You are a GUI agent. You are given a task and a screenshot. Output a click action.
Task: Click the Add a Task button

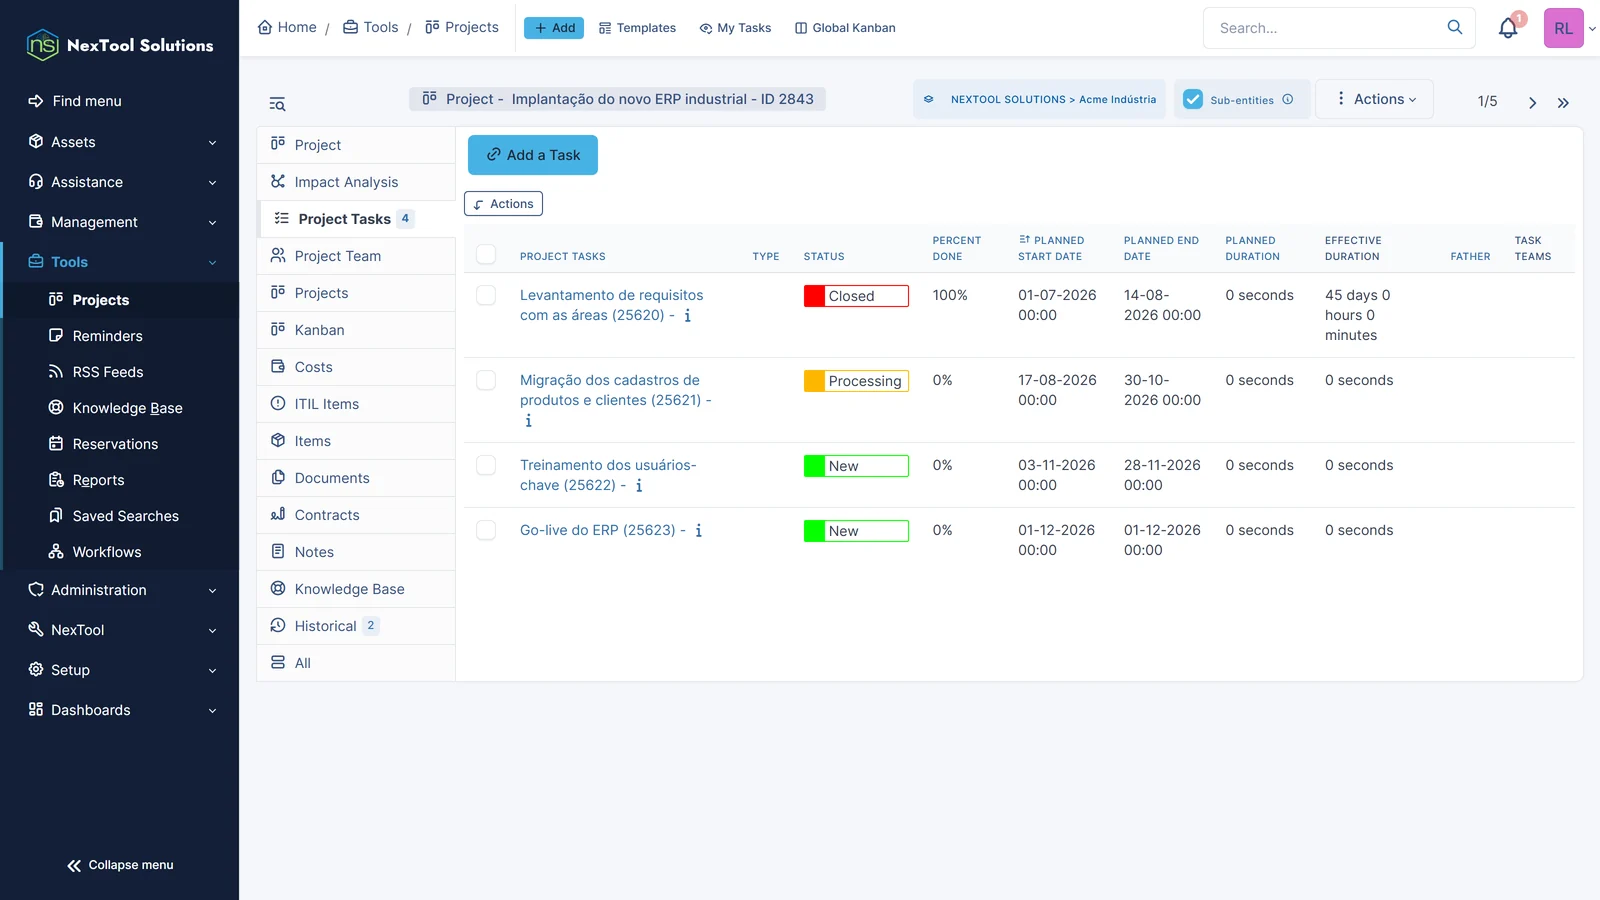click(533, 155)
